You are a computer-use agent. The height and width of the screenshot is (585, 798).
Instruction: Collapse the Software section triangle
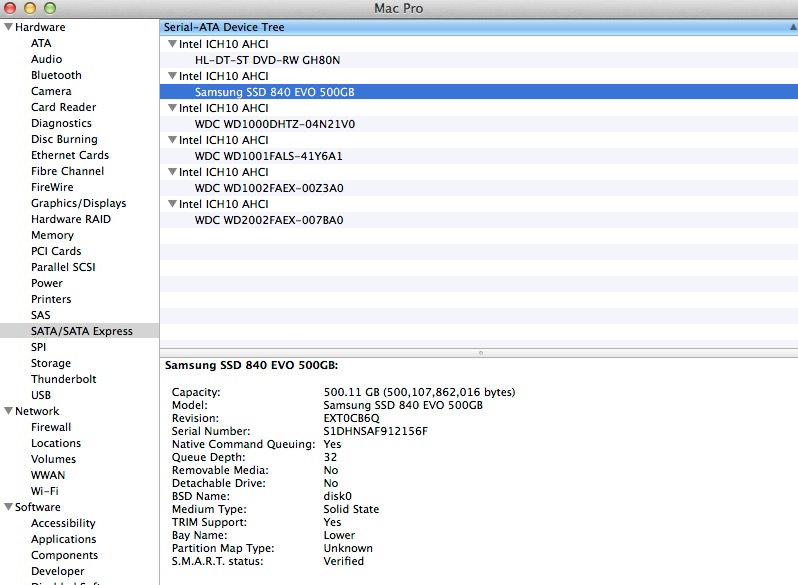(x=8, y=507)
